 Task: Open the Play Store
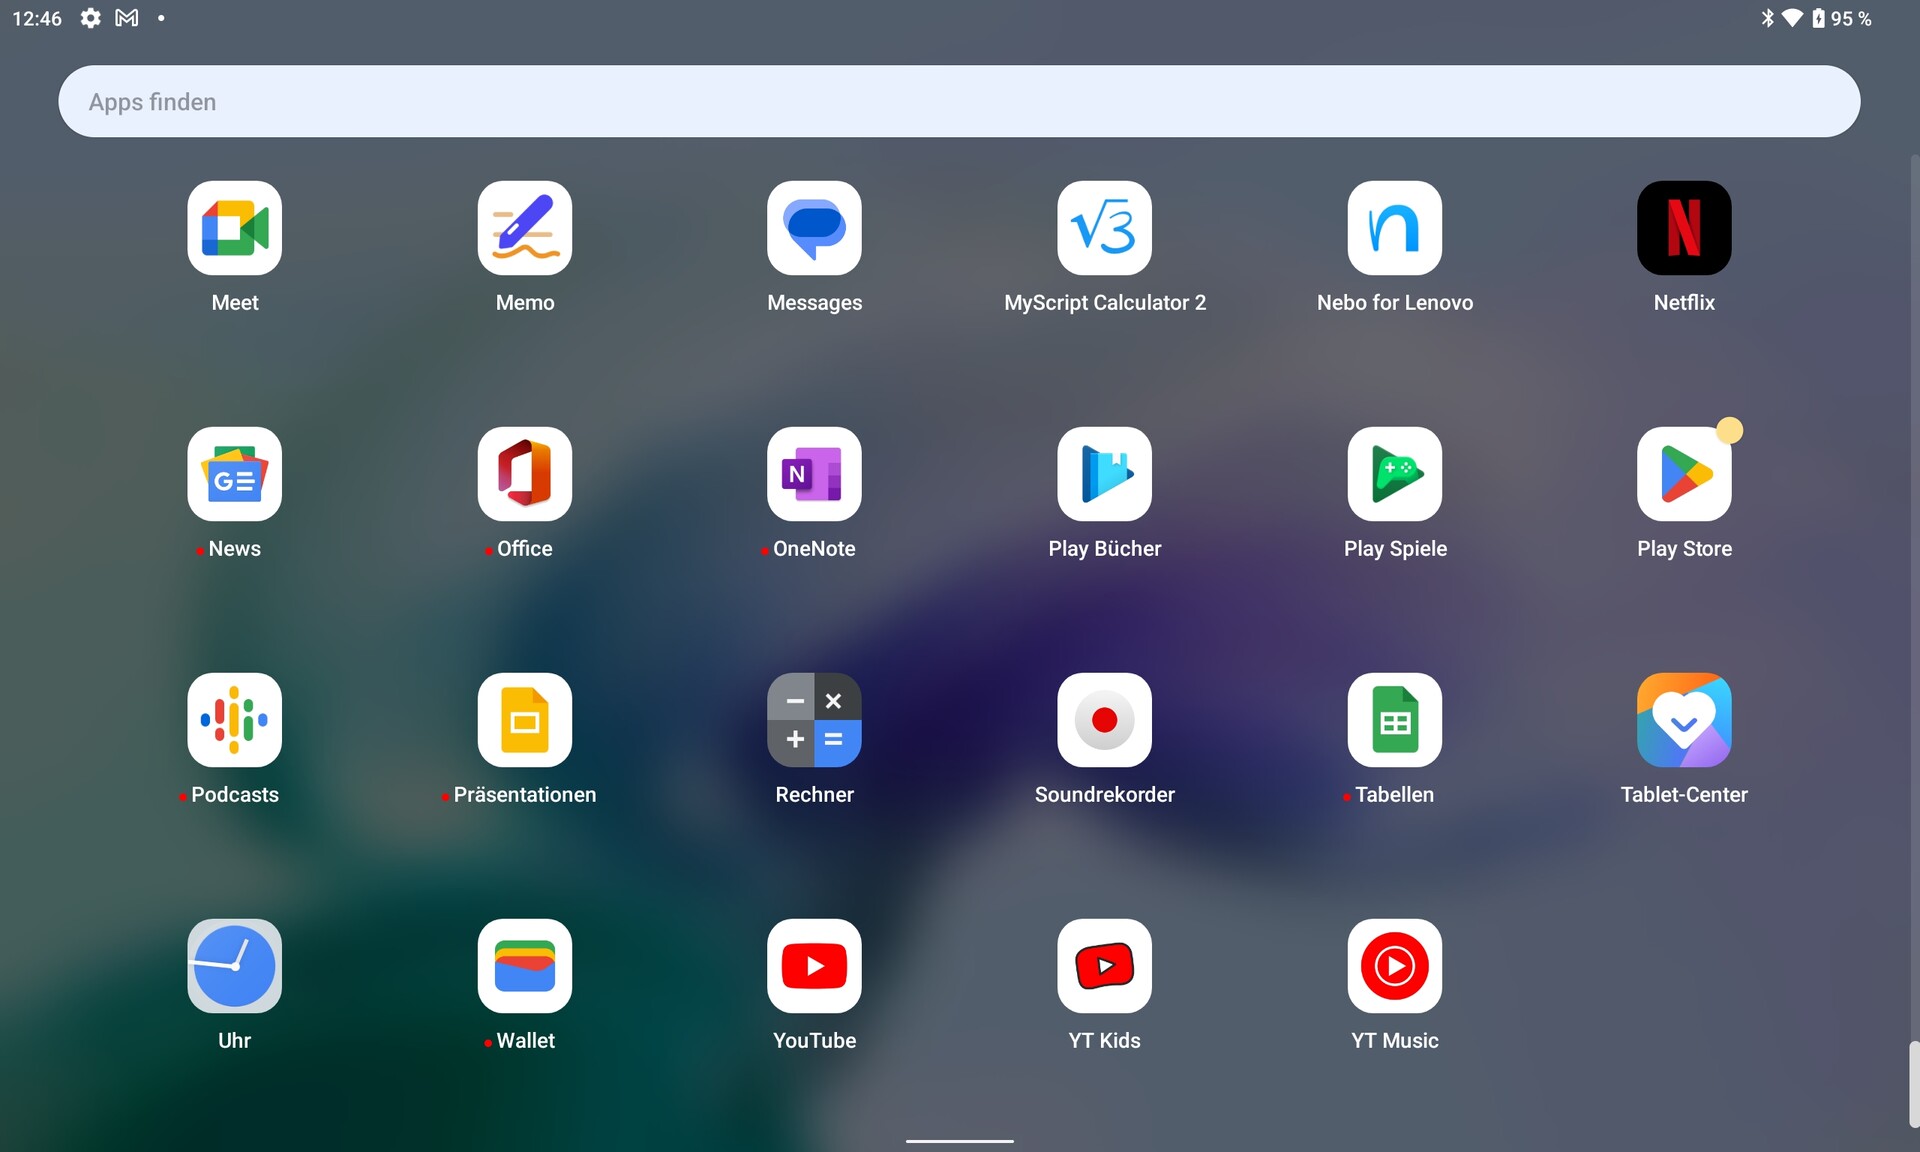[x=1684, y=474]
